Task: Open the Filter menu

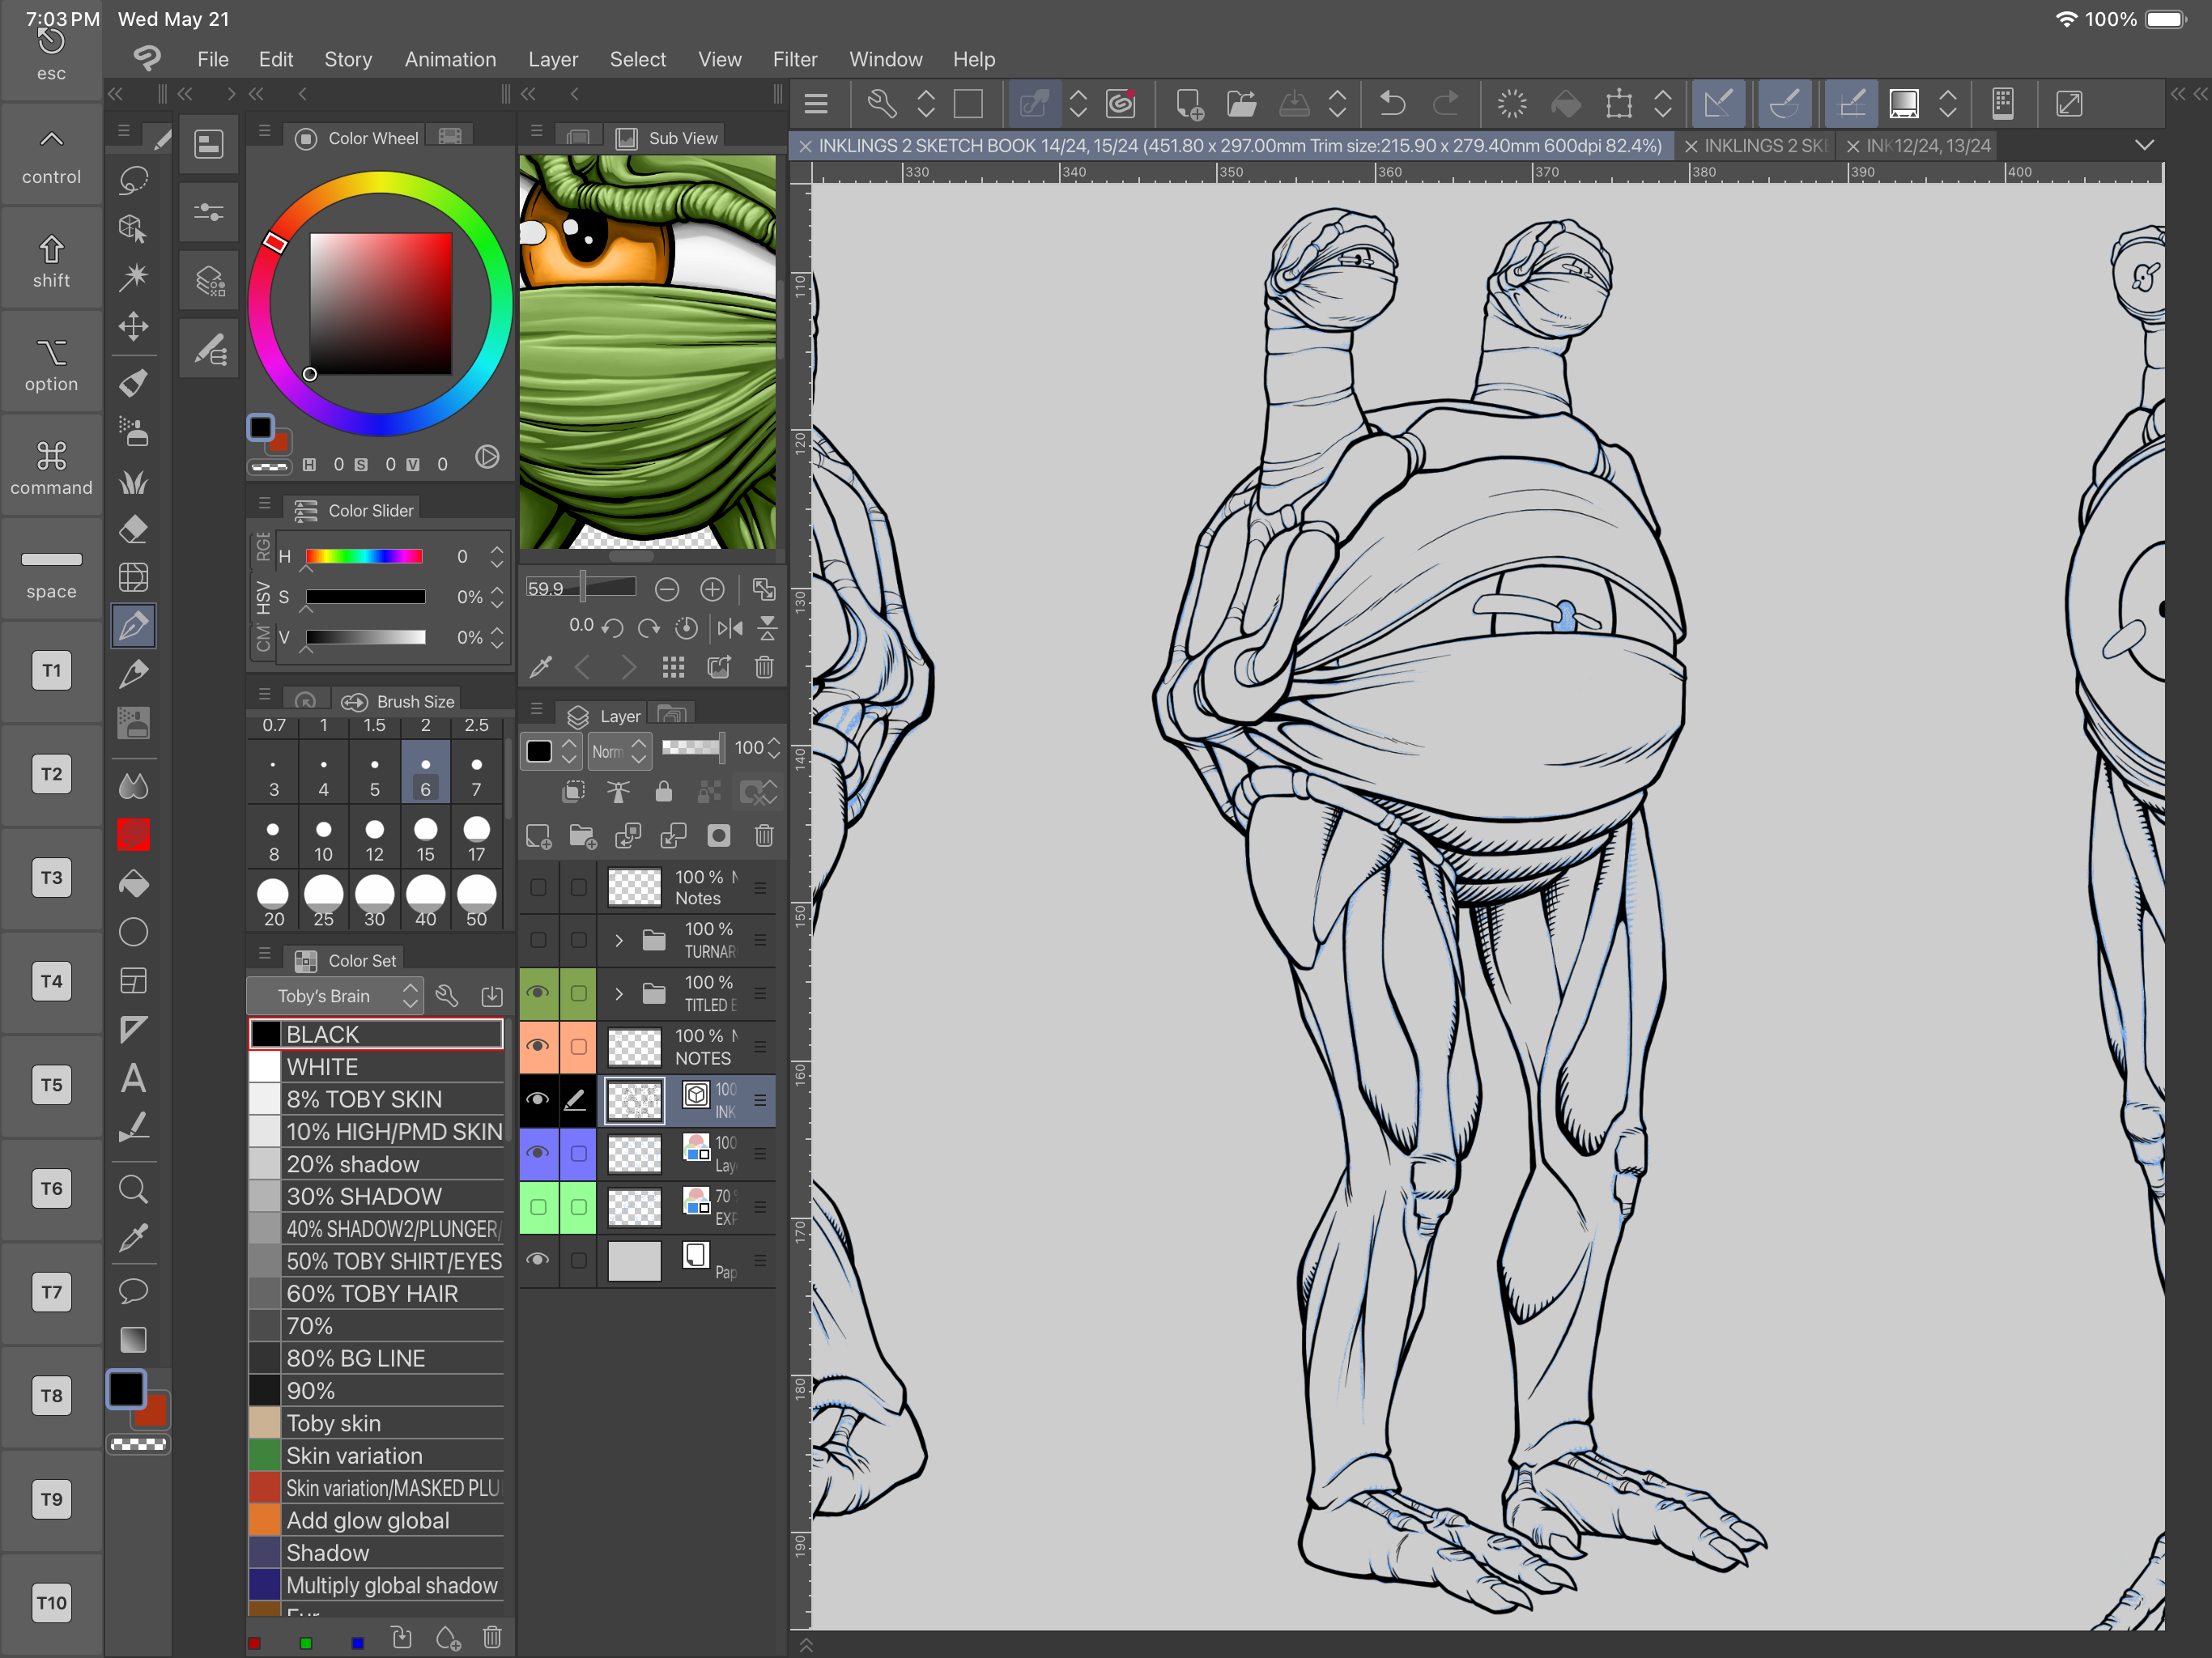Action: (795, 59)
